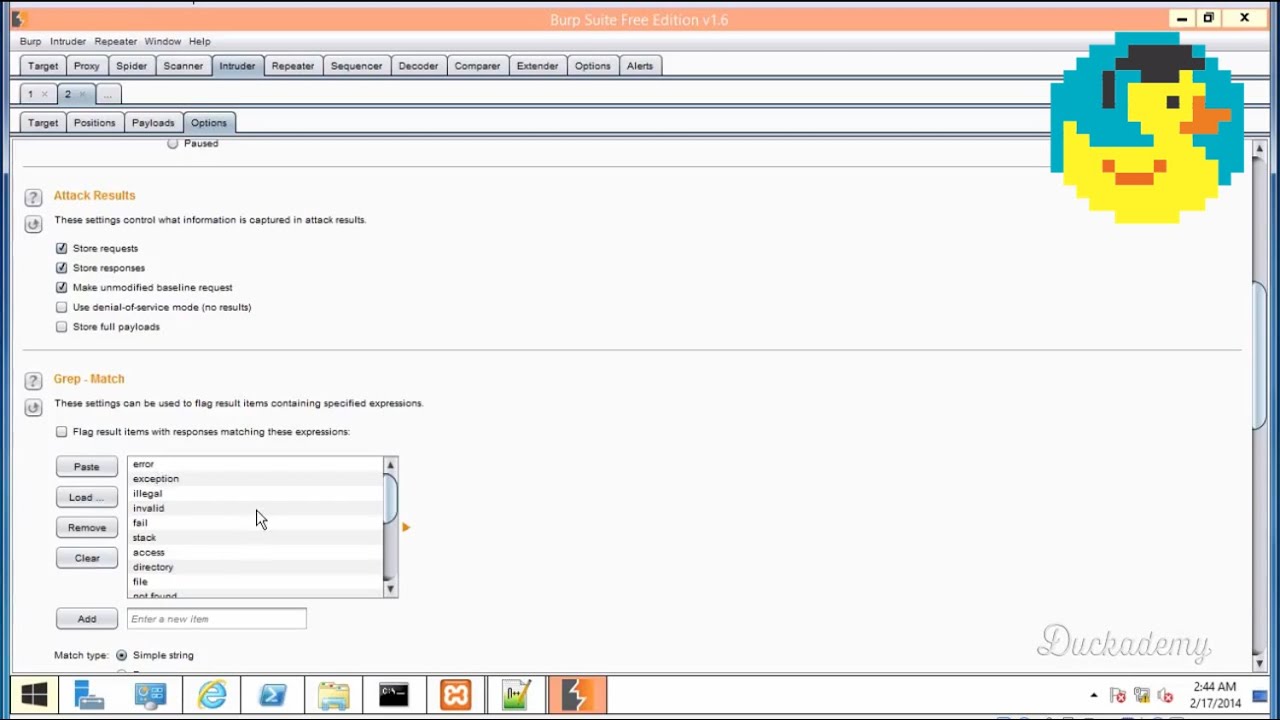Image resolution: width=1280 pixels, height=720 pixels.
Task: Enable Store full payloads
Action: coord(62,327)
